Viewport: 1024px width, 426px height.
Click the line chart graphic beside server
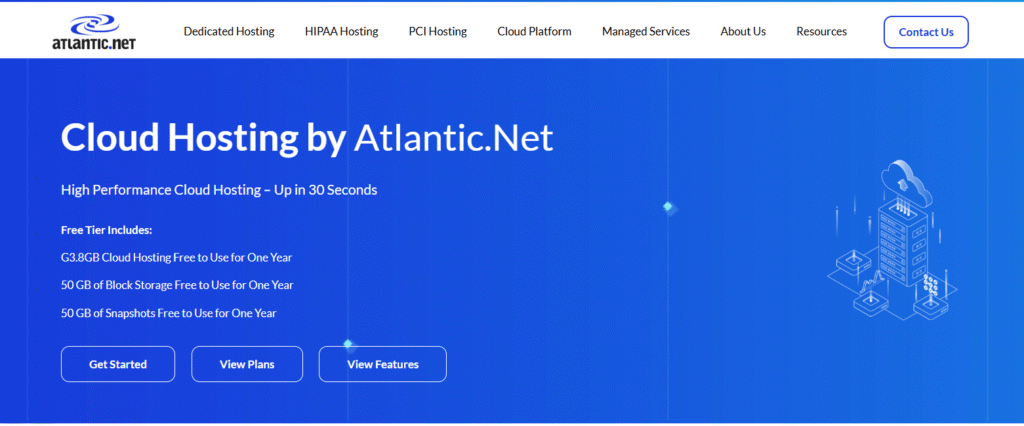[x=872, y=279]
